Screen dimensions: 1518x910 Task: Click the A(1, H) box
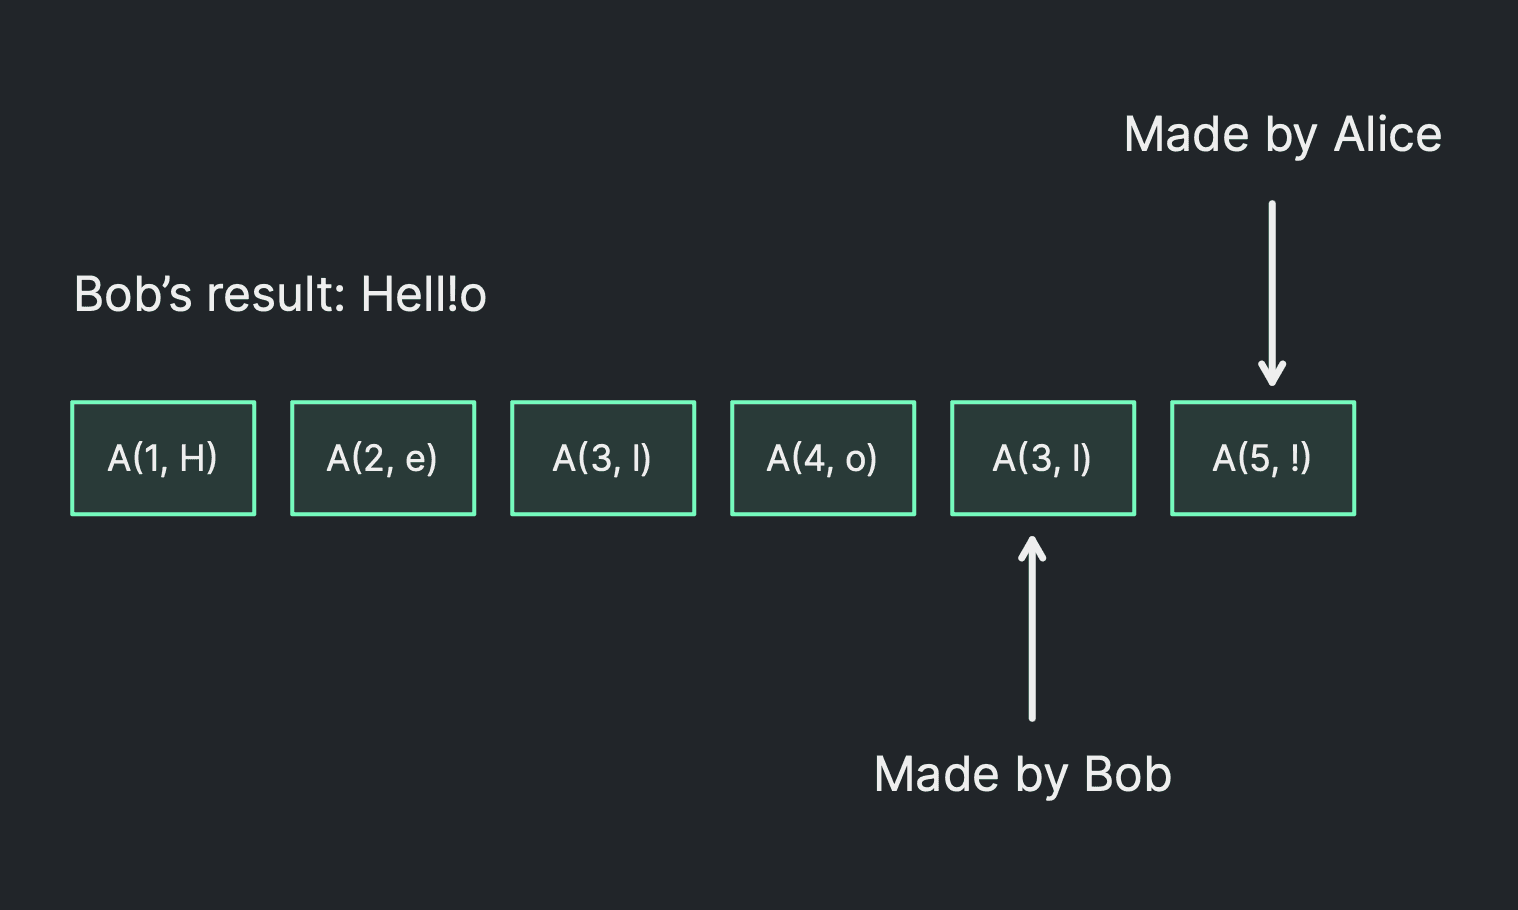pos(163,459)
